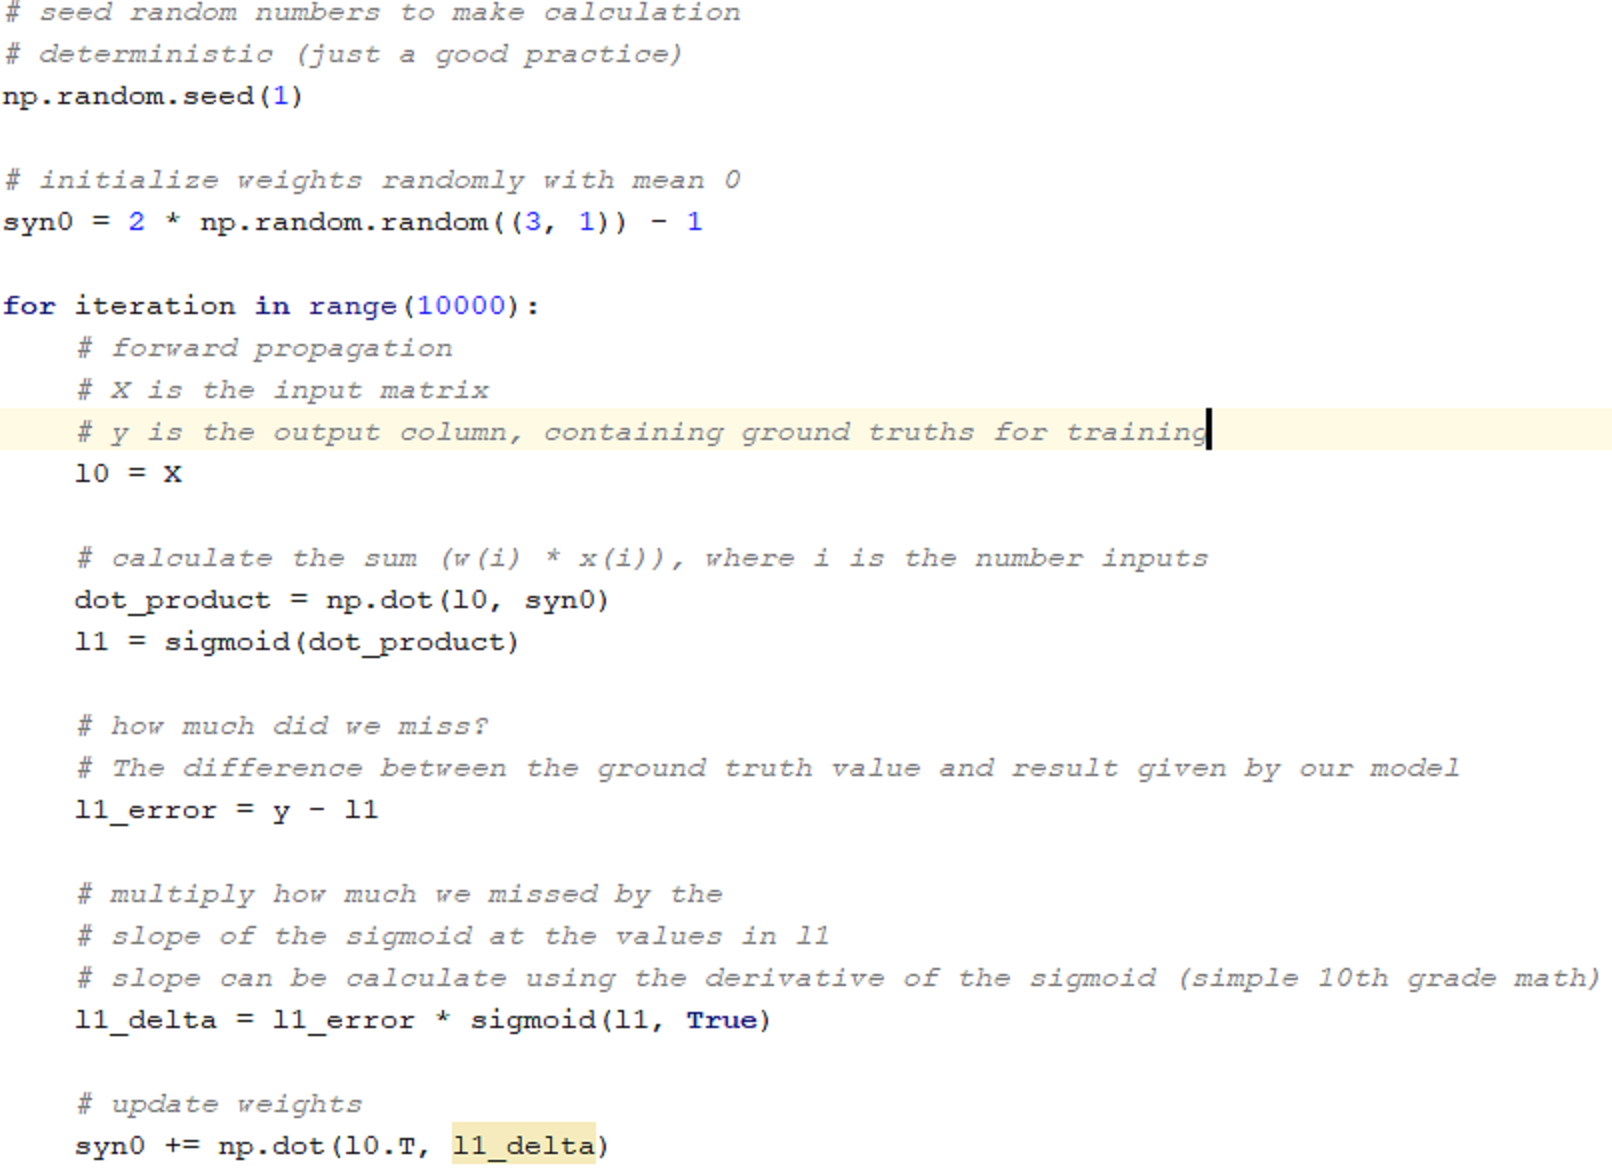Click the forward propagation comment

[x=265, y=348]
